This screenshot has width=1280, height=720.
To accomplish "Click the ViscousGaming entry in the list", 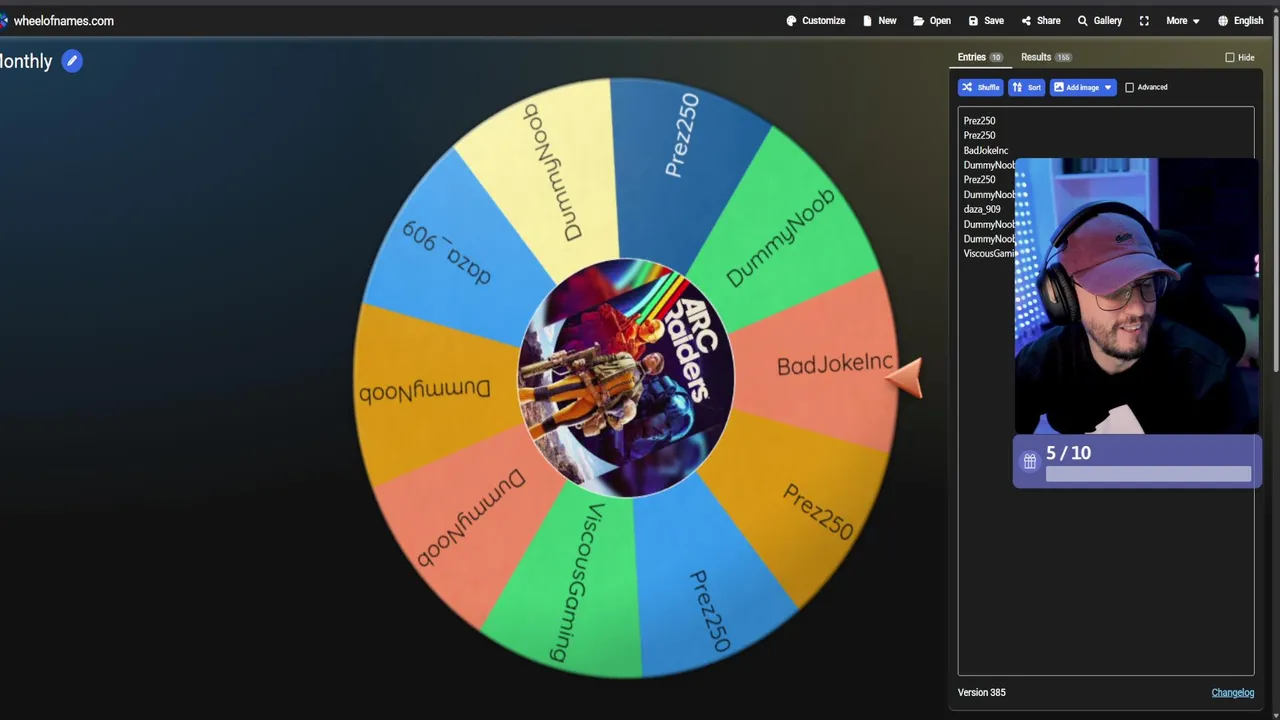I will pyautogui.click(x=989, y=253).
